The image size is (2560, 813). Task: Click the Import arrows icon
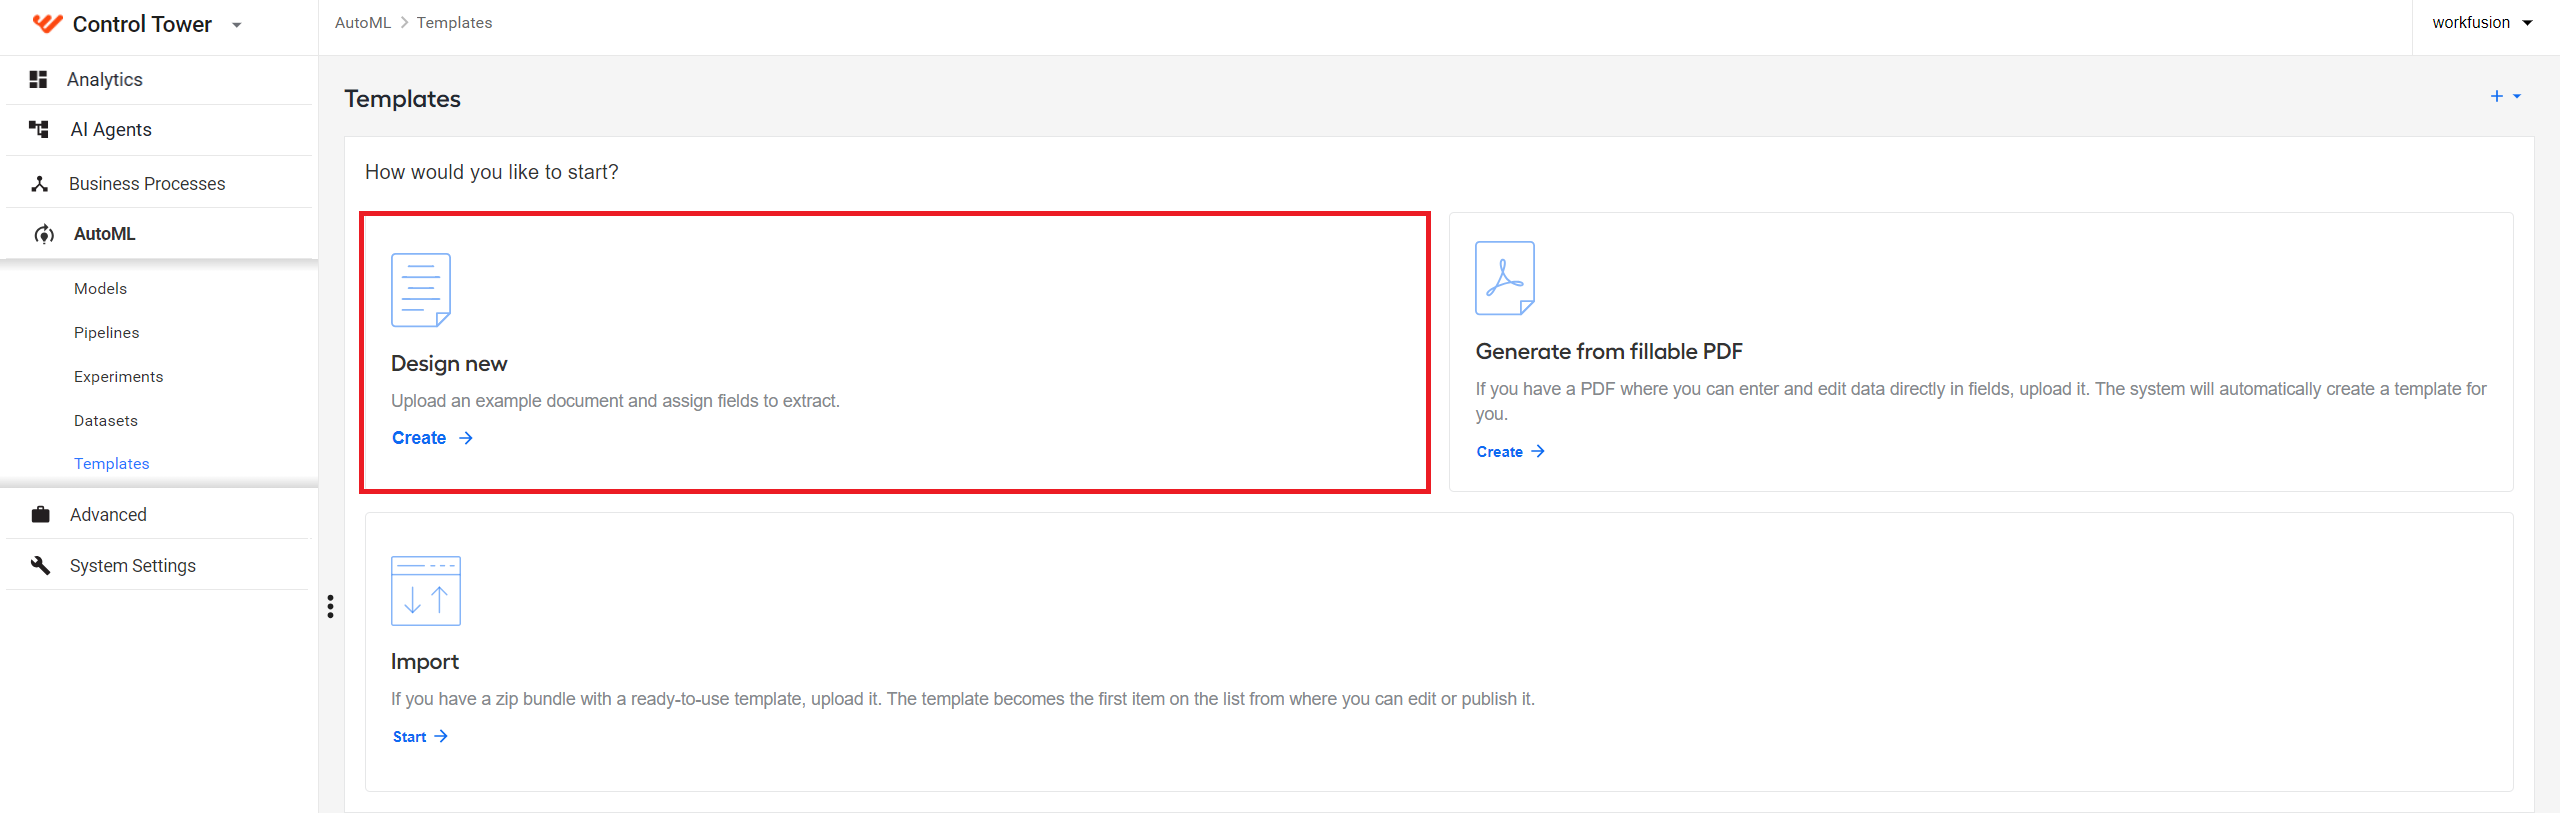click(x=426, y=591)
